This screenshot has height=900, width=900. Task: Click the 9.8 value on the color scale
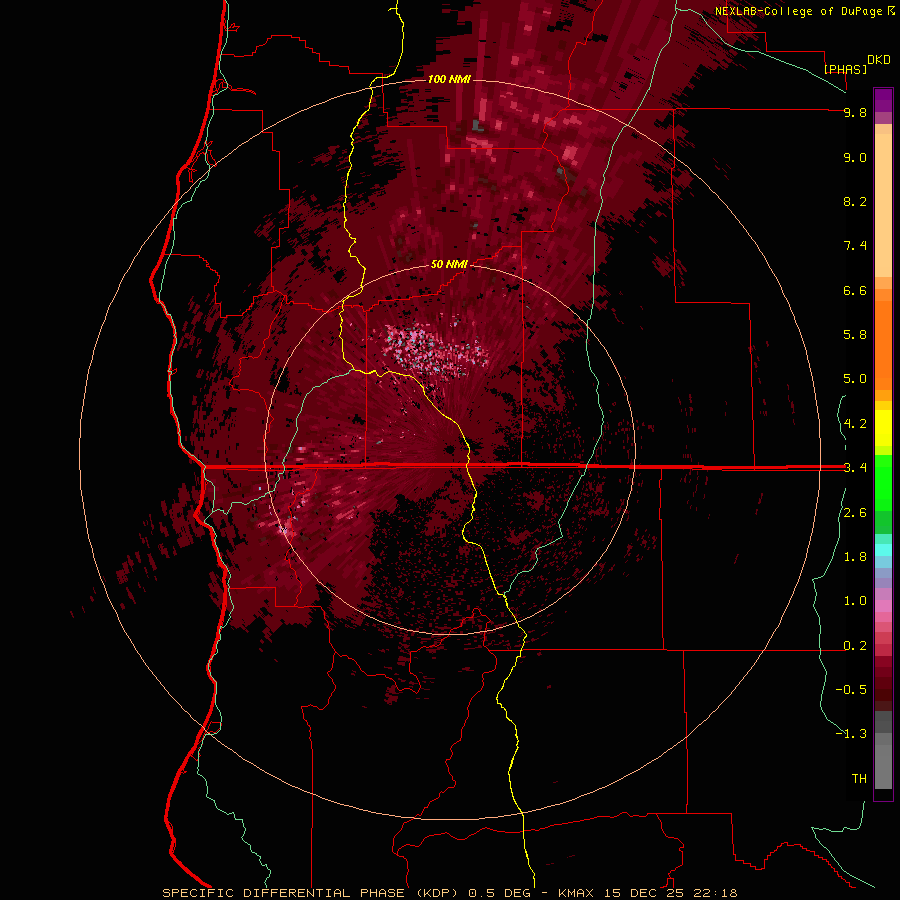click(855, 112)
